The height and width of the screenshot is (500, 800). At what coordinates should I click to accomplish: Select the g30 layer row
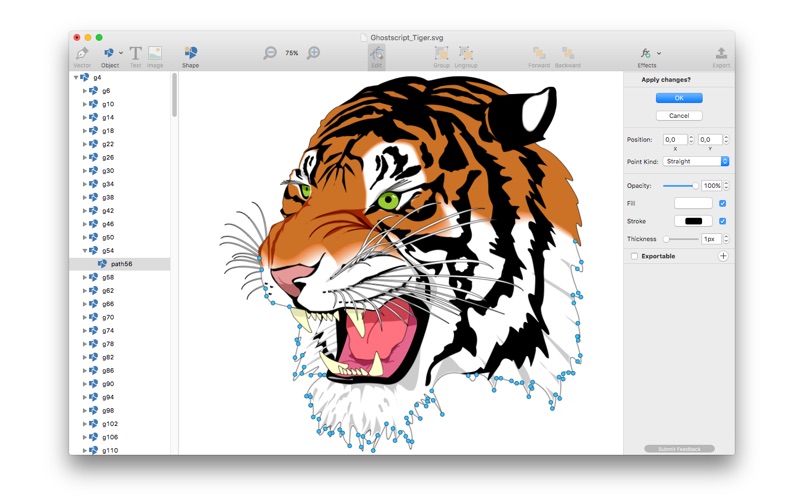pyautogui.click(x=120, y=171)
